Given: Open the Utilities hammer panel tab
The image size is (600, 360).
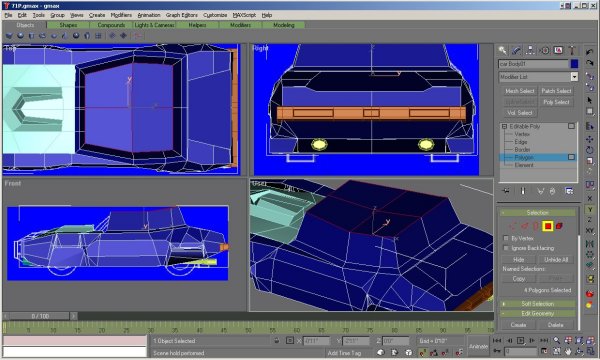Looking at the screenshot, I should tap(572, 50).
